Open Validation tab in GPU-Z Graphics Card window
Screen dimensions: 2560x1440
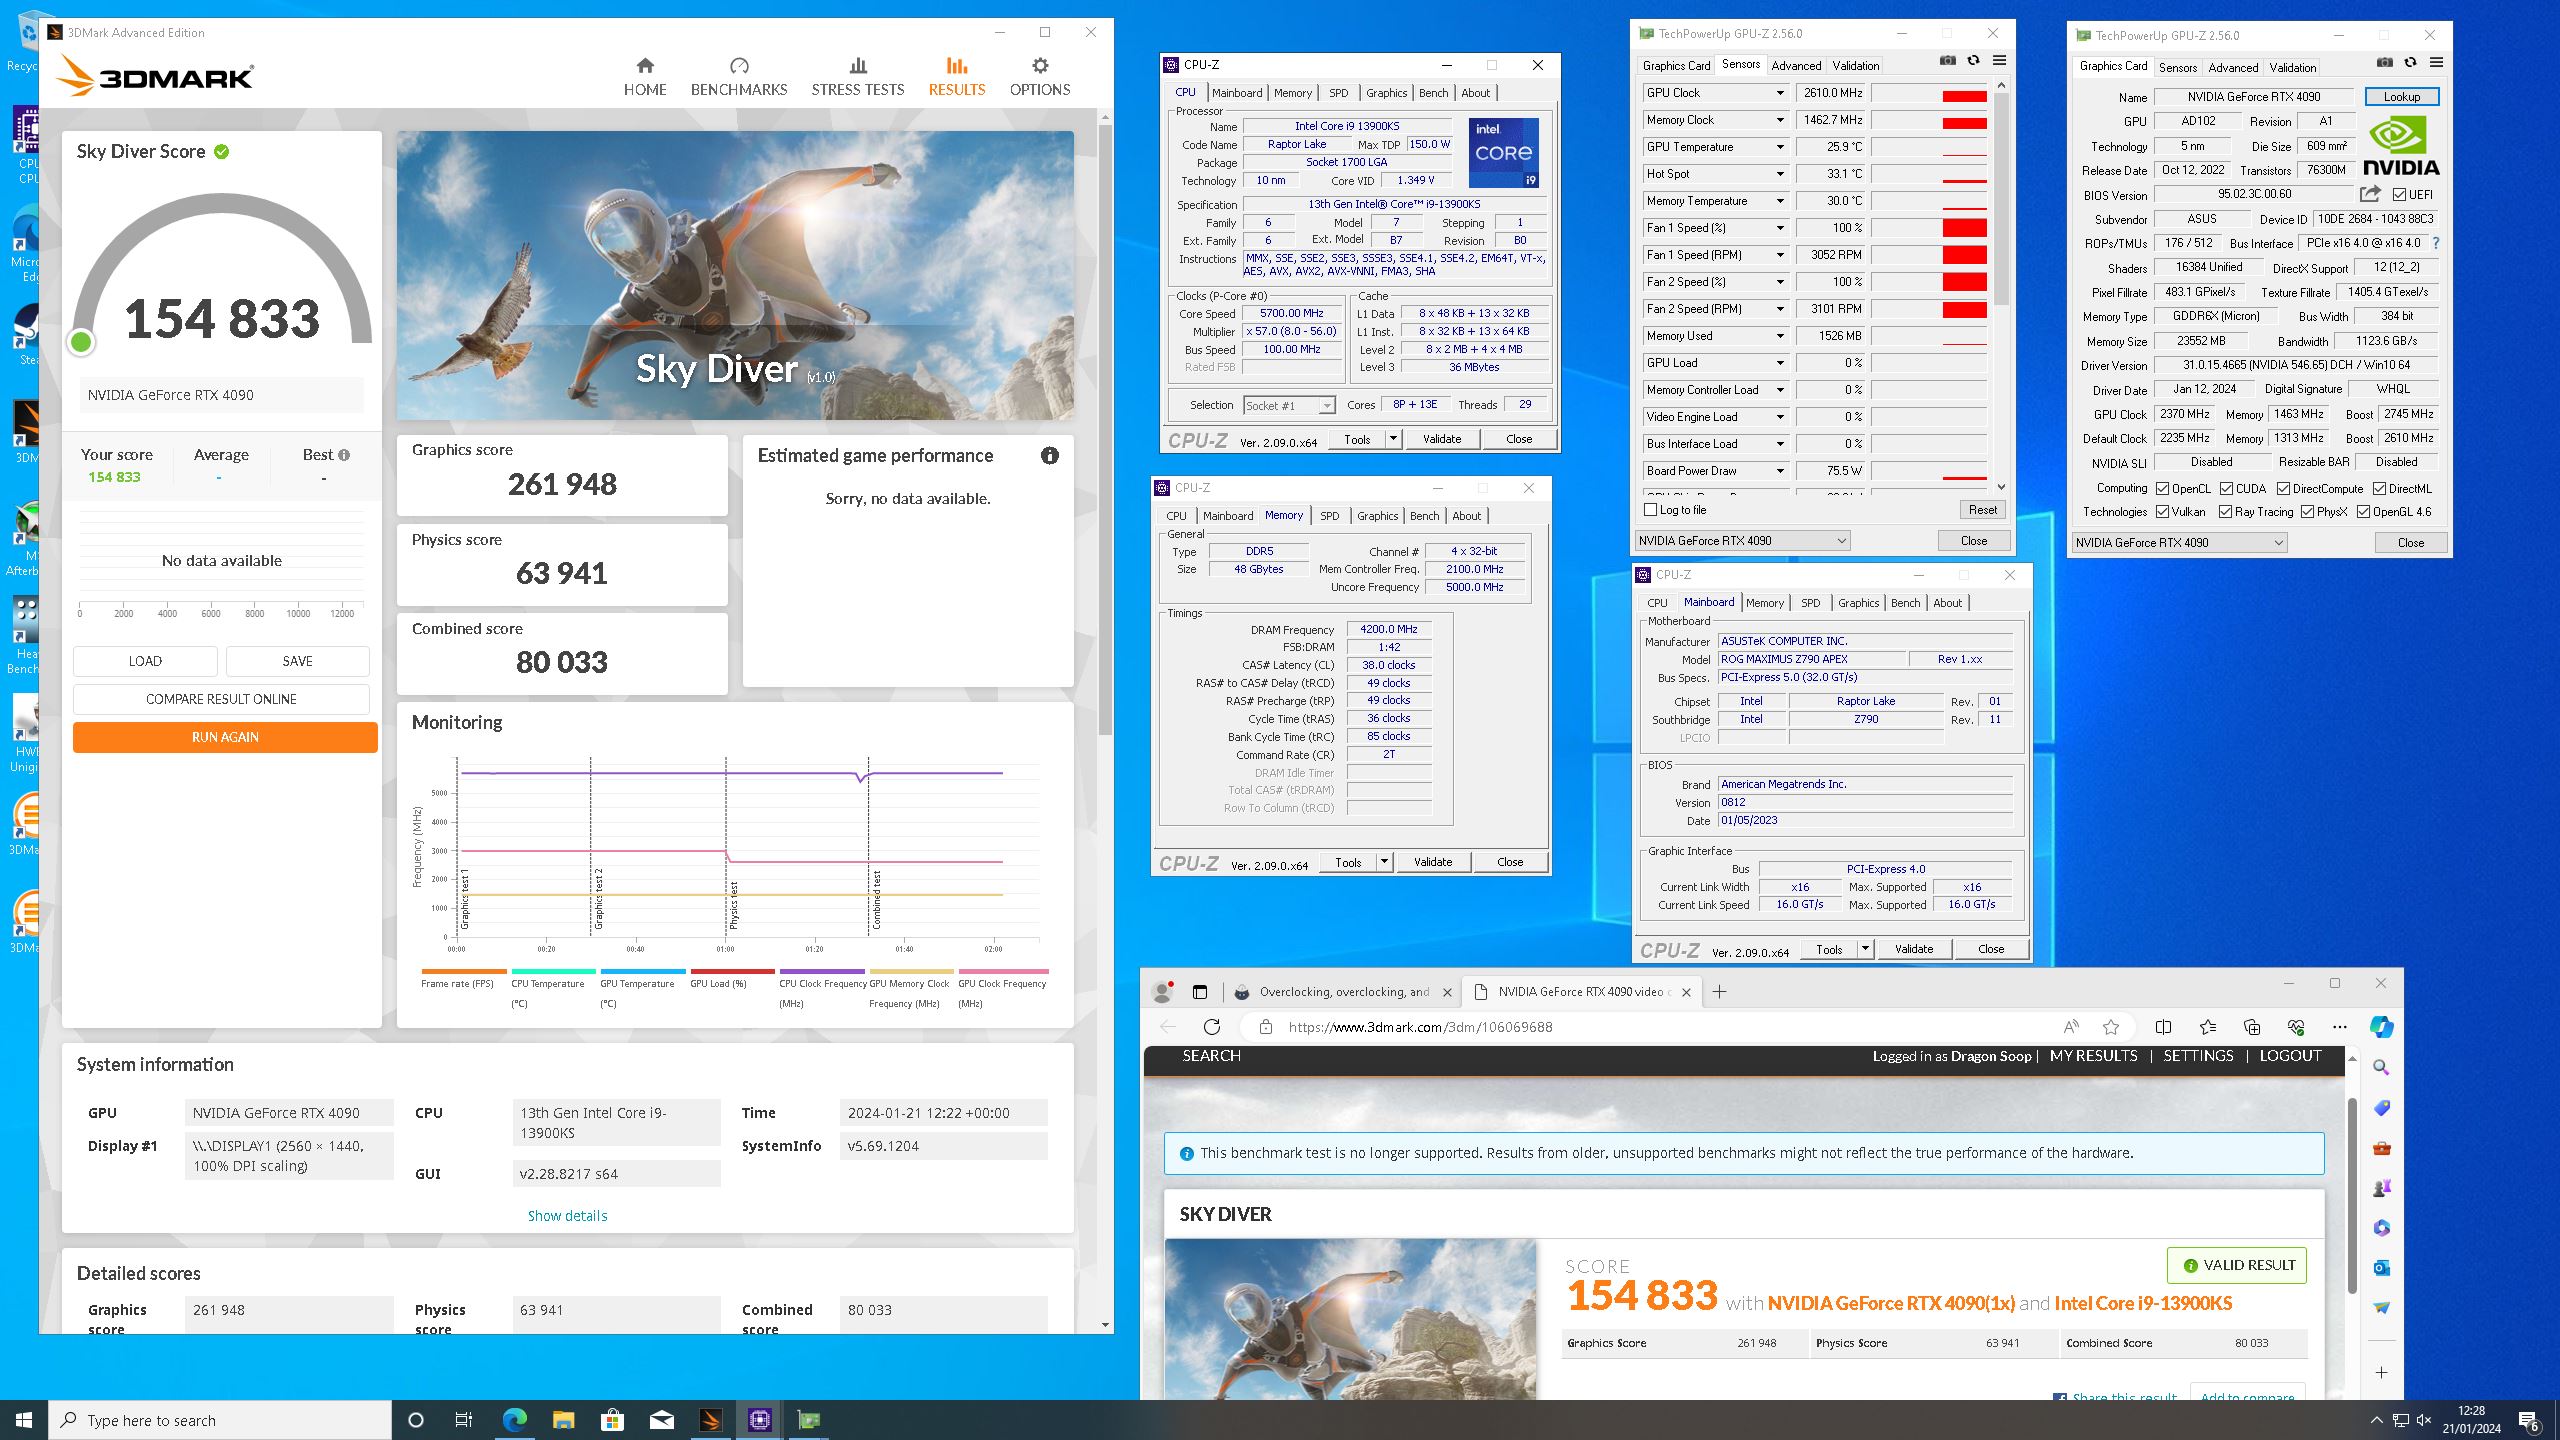coord(2292,68)
